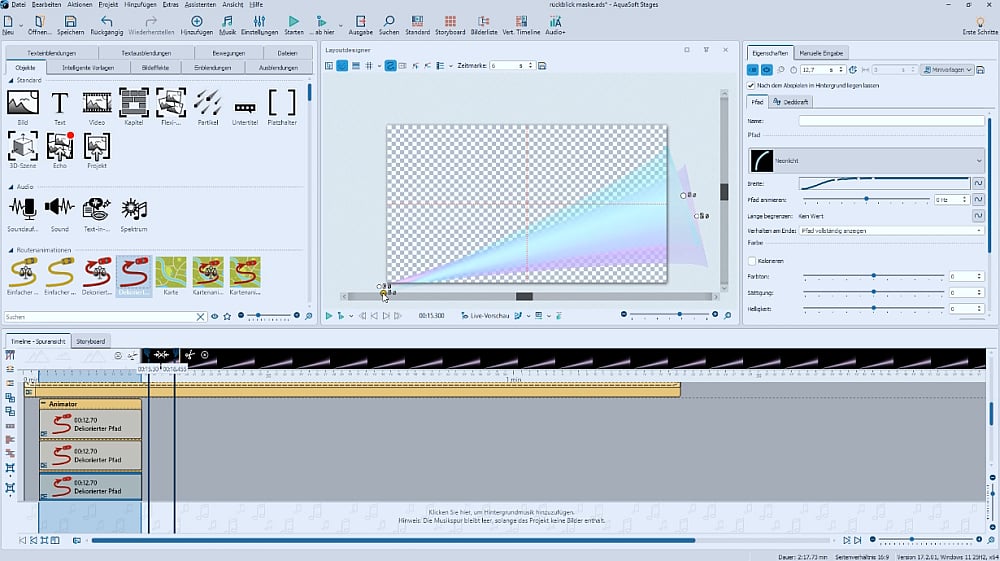Open the Ausgabe export tool

[360, 21]
